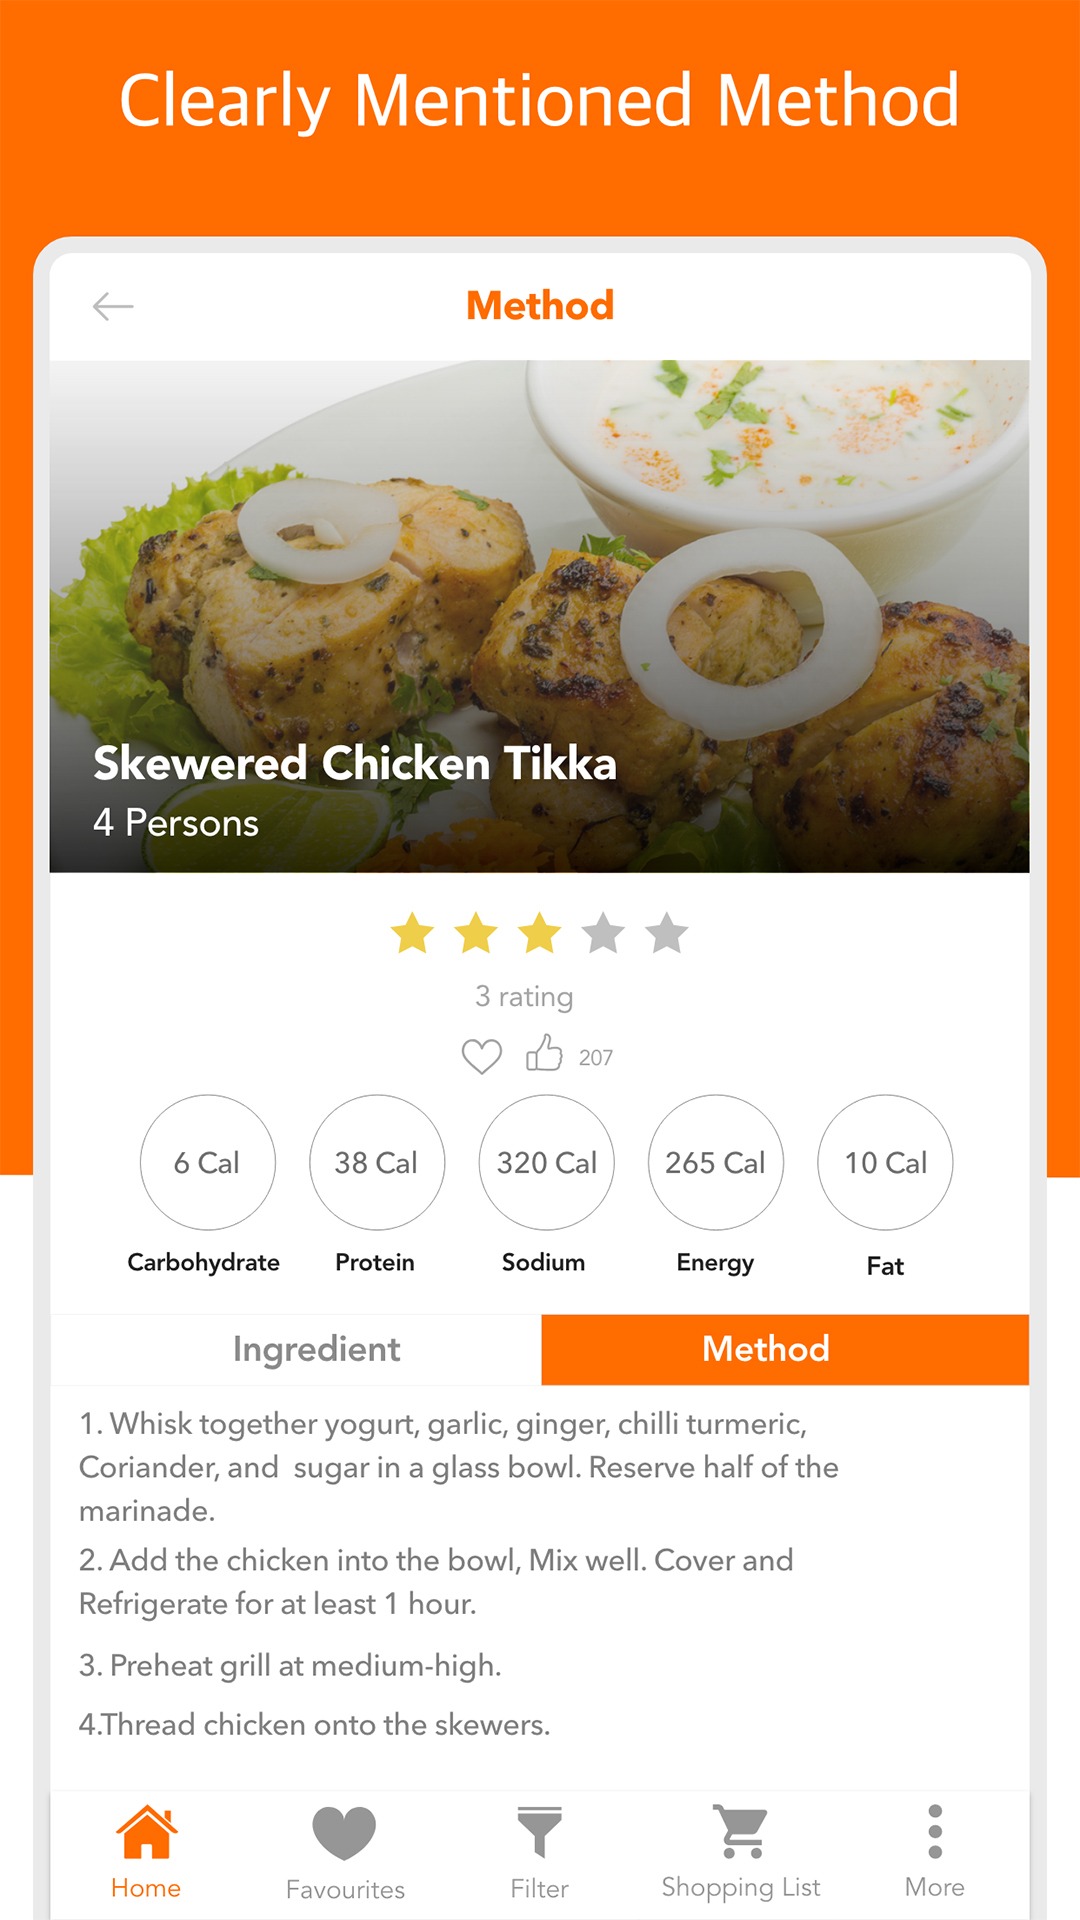Click the 207 likes counter
This screenshot has width=1080, height=1920.
596,1056
